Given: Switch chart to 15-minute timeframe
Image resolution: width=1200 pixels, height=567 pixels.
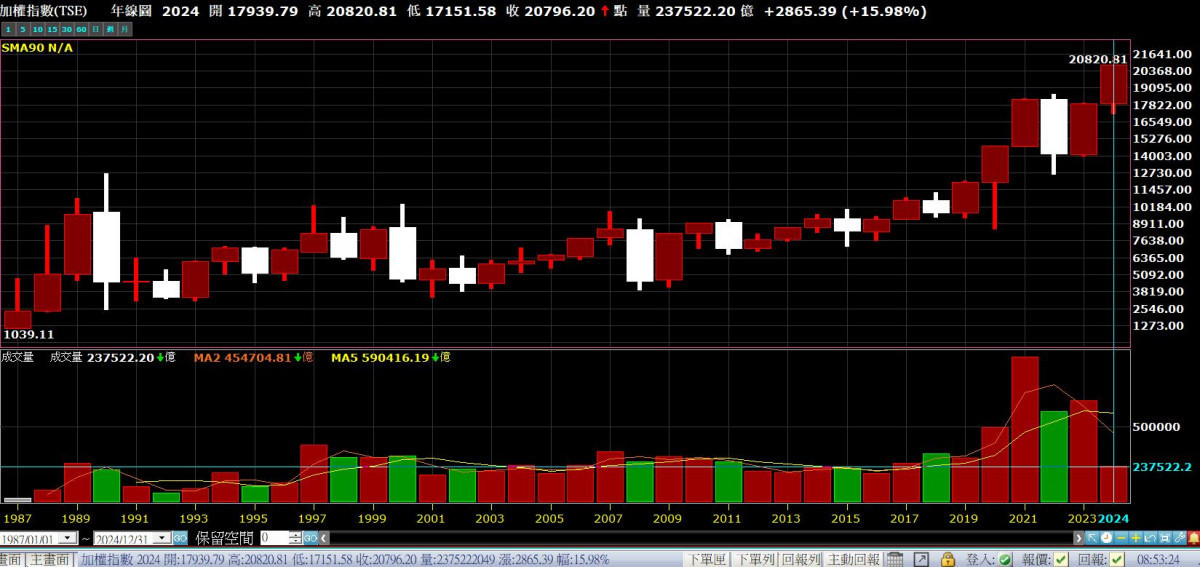Looking at the screenshot, I should pyautogui.click(x=52, y=30).
